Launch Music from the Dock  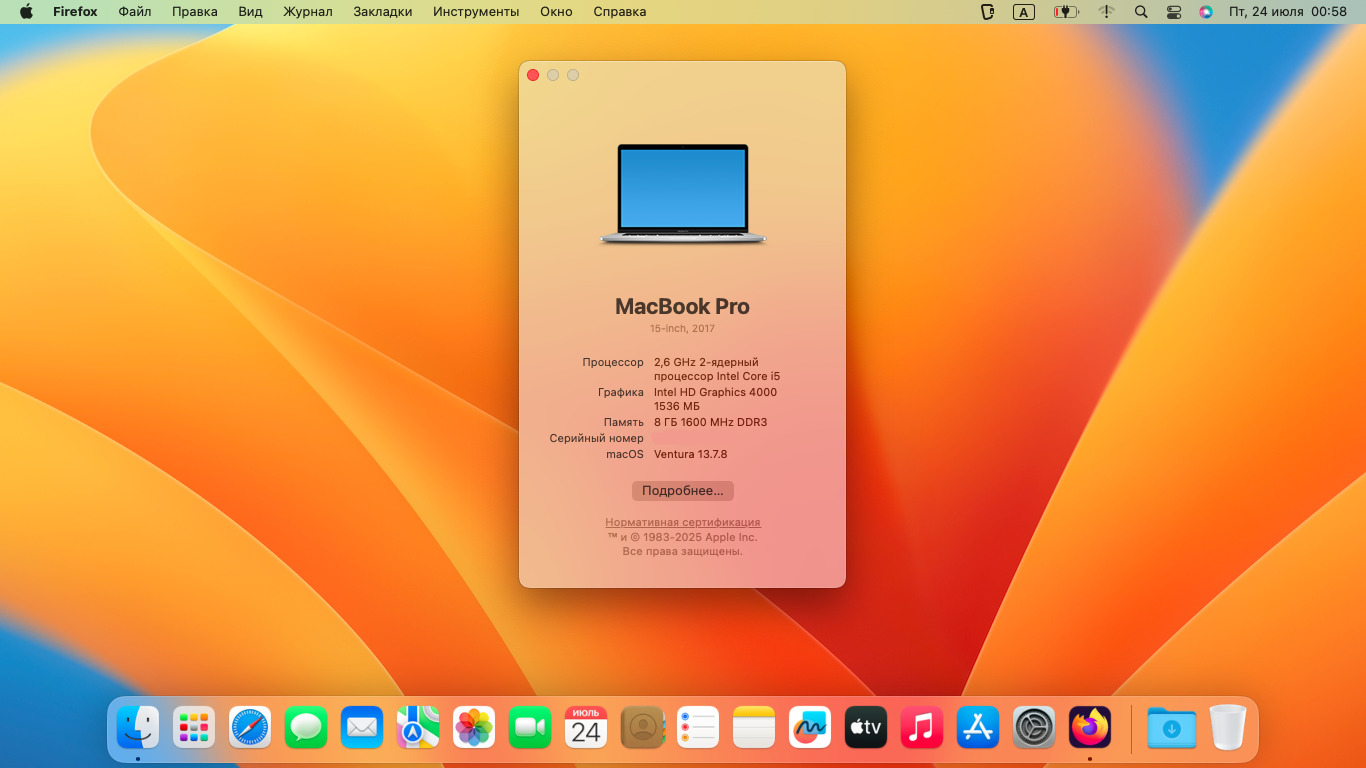[x=922, y=727]
